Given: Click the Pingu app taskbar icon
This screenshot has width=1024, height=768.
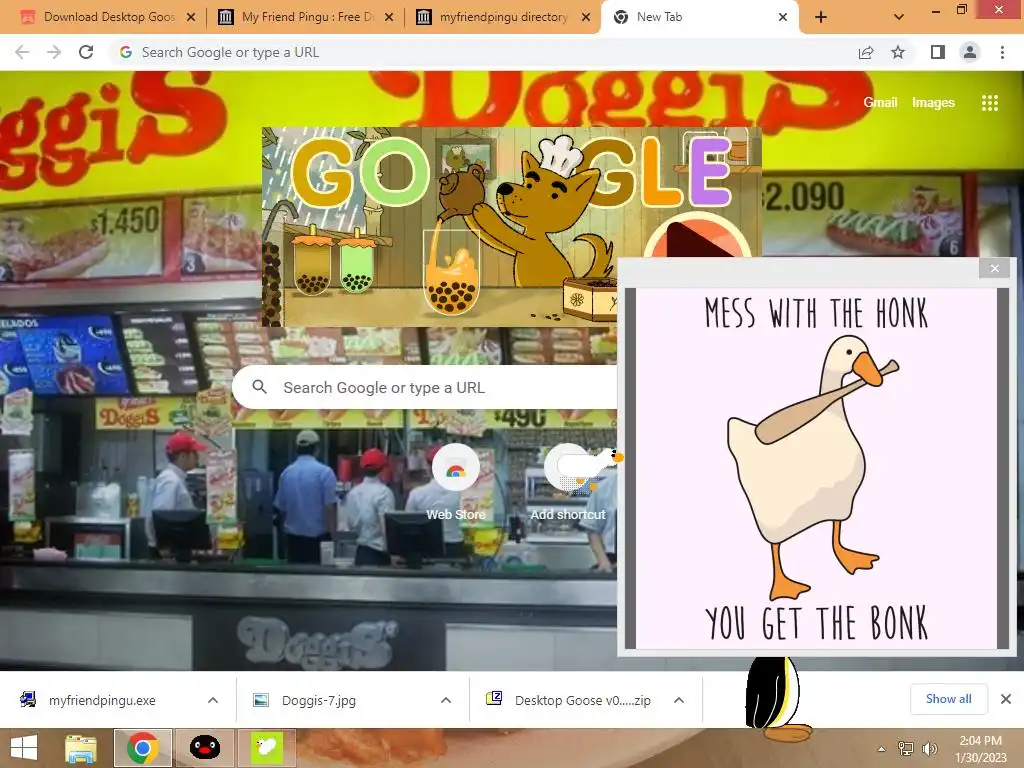Looking at the screenshot, I should (204, 748).
